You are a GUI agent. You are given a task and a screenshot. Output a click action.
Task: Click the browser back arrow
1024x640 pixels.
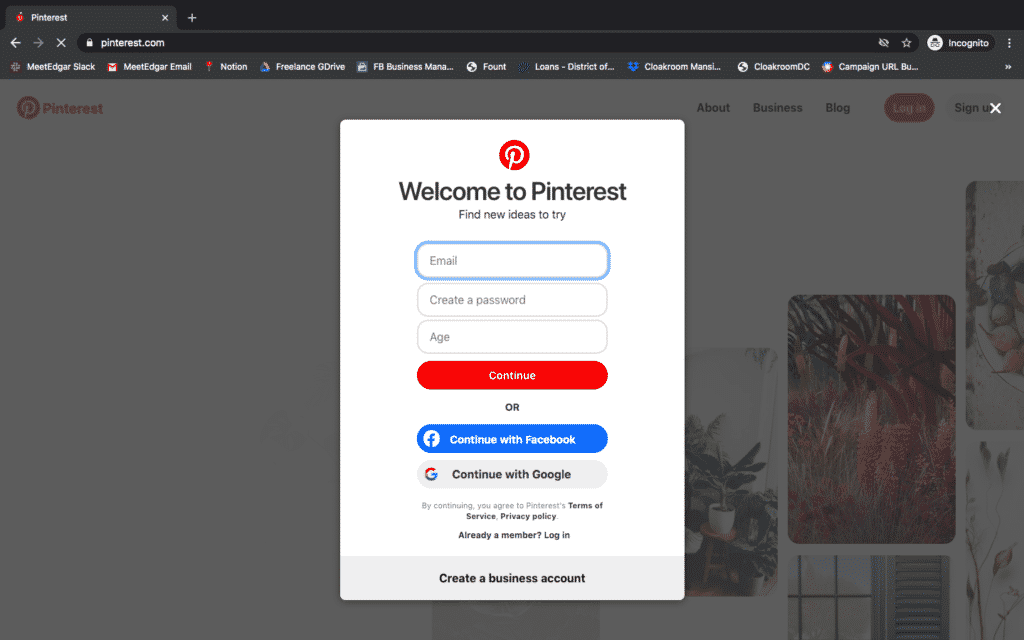point(16,42)
